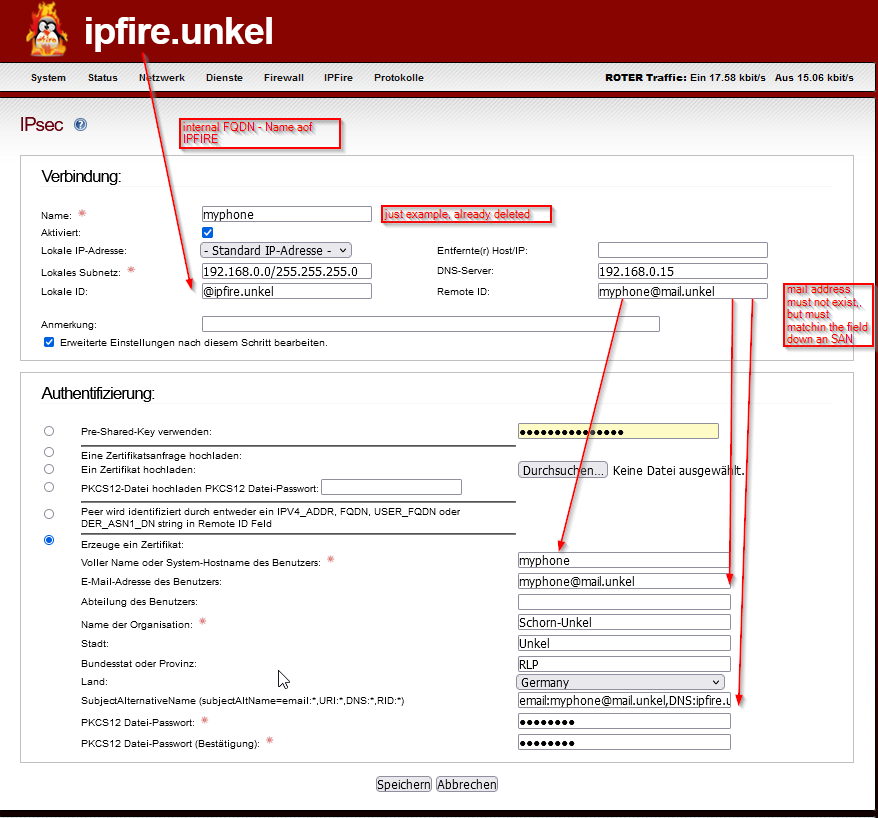Open the Dienste menu
Screen dimensions: 878x818
tap(224, 78)
